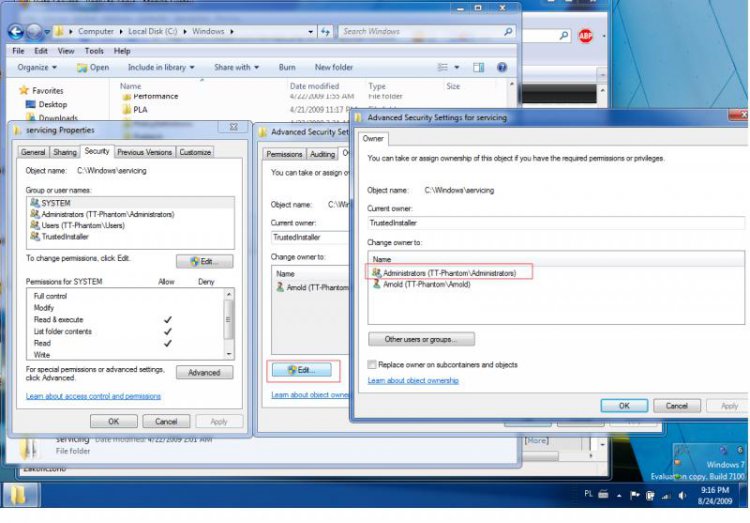Open the Edit menu in Explorer
750x523 pixels.
coord(41,51)
